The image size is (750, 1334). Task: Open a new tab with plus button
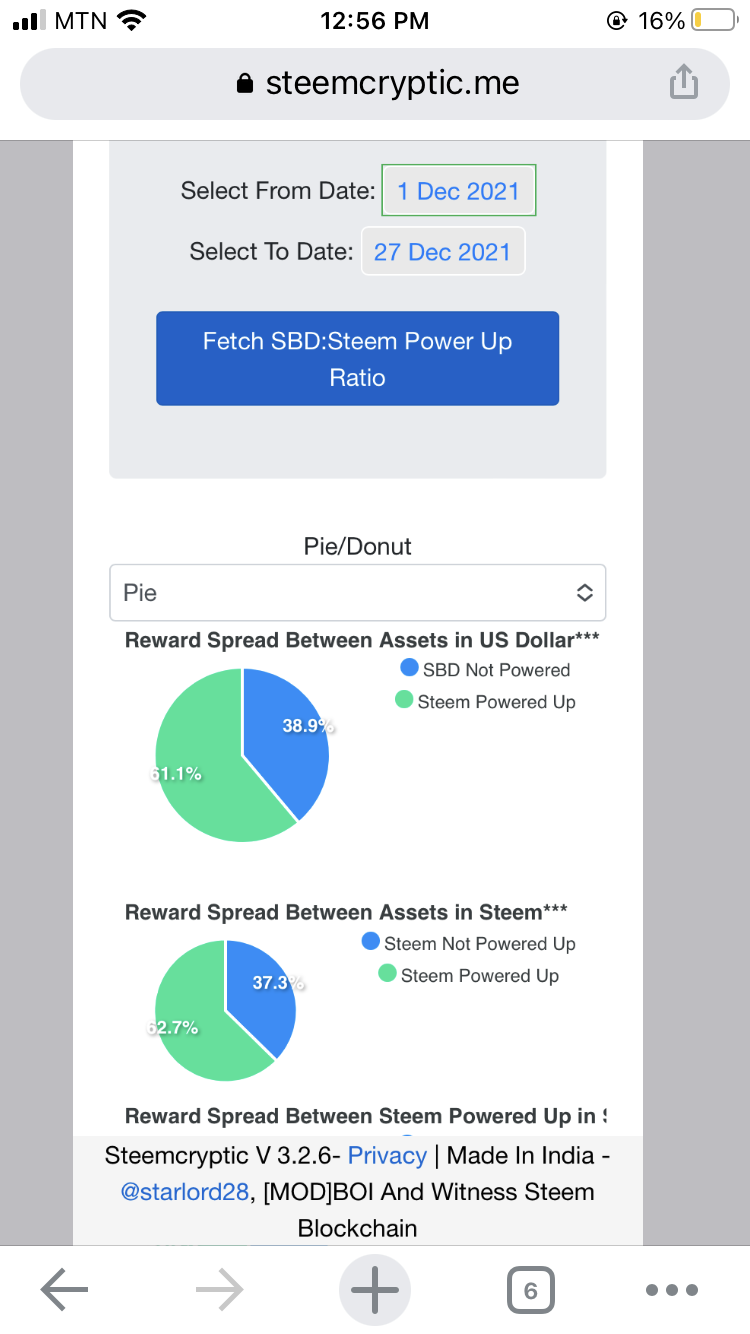(x=375, y=1290)
